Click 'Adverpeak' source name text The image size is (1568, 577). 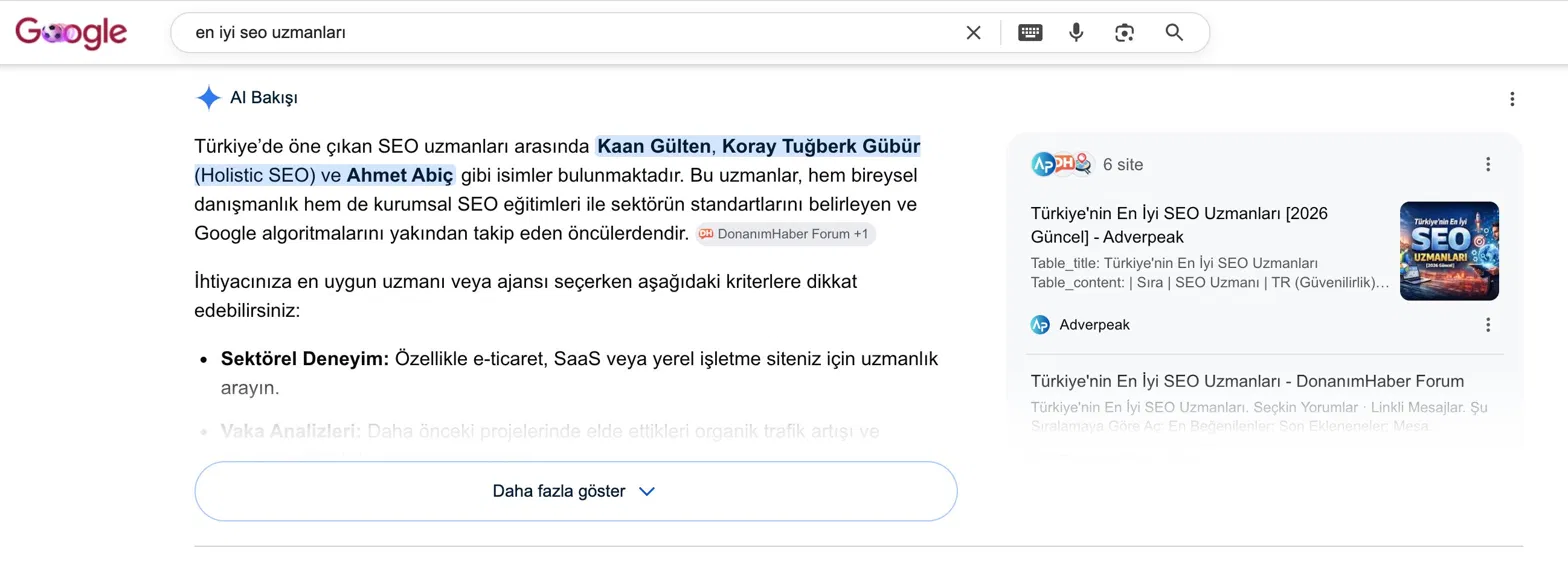click(x=1095, y=325)
